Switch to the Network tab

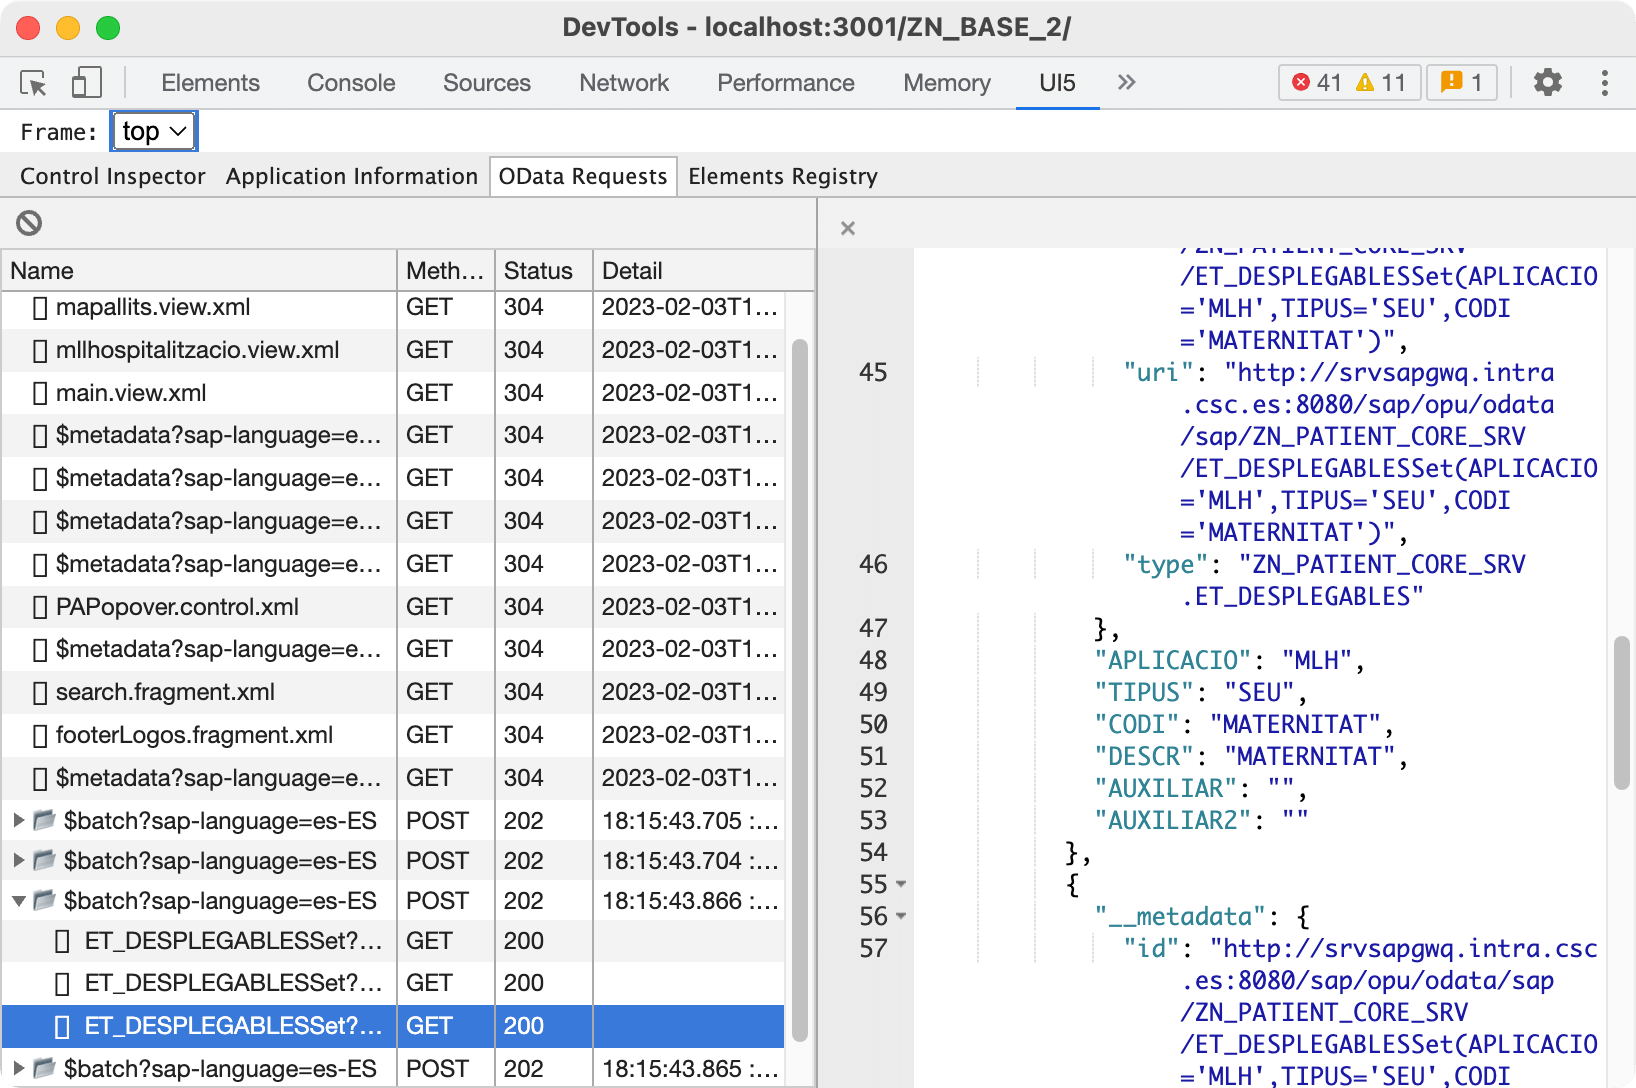[x=624, y=83]
